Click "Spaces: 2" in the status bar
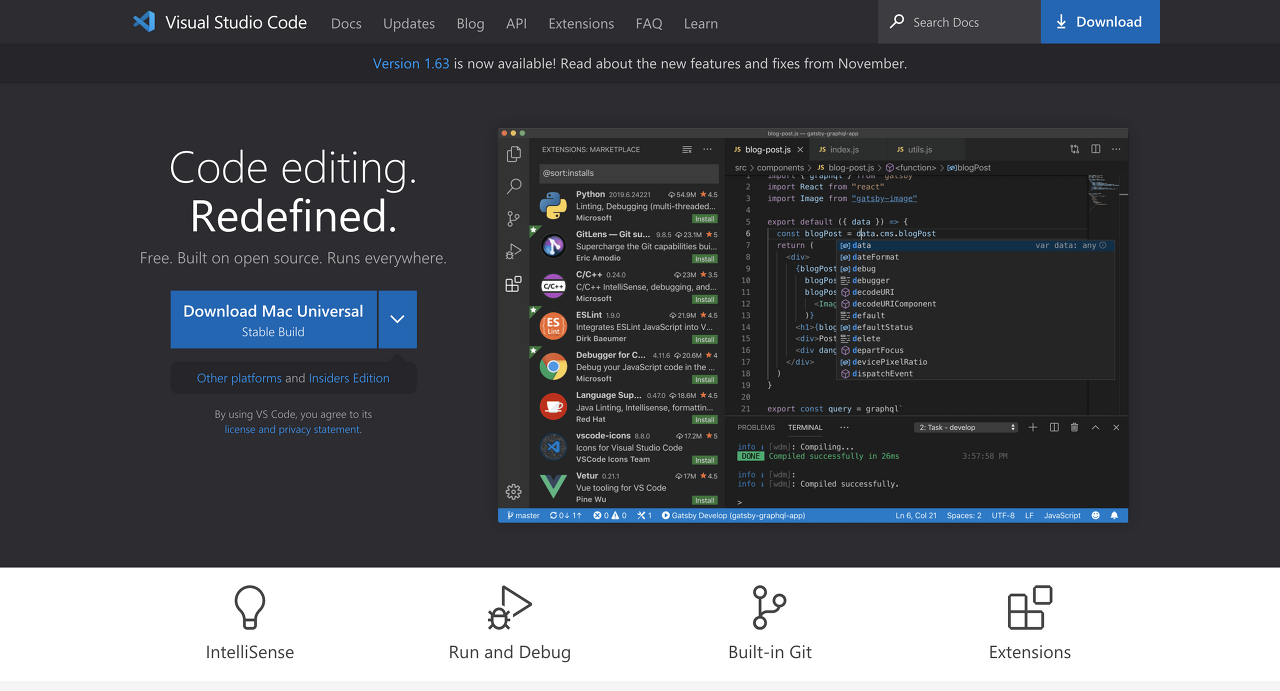1280x691 pixels. tap(964, 515)
